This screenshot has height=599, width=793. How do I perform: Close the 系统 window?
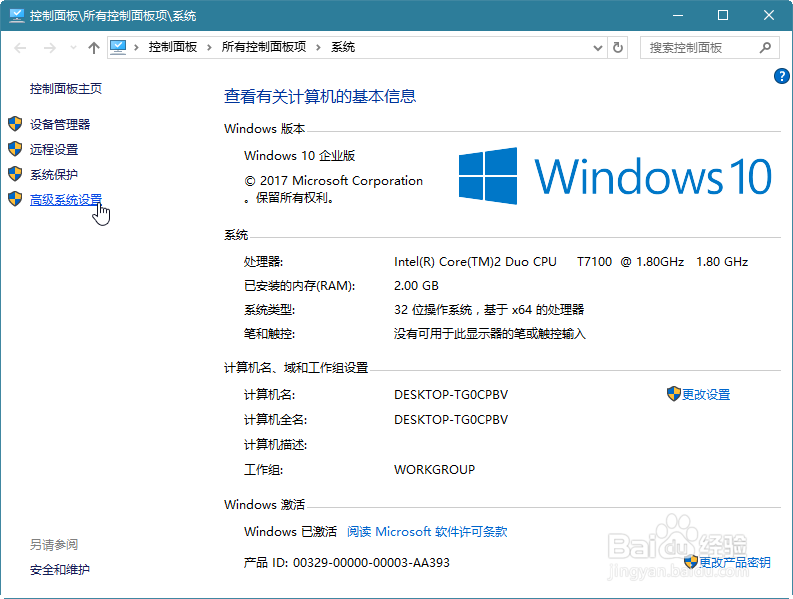tap(769, 15)
